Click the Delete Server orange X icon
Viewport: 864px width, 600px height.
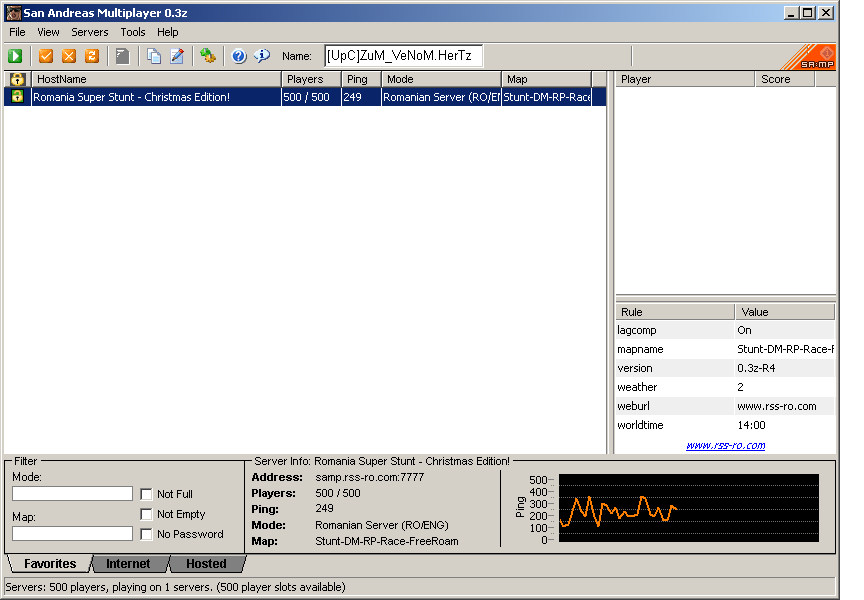[69, 56]
